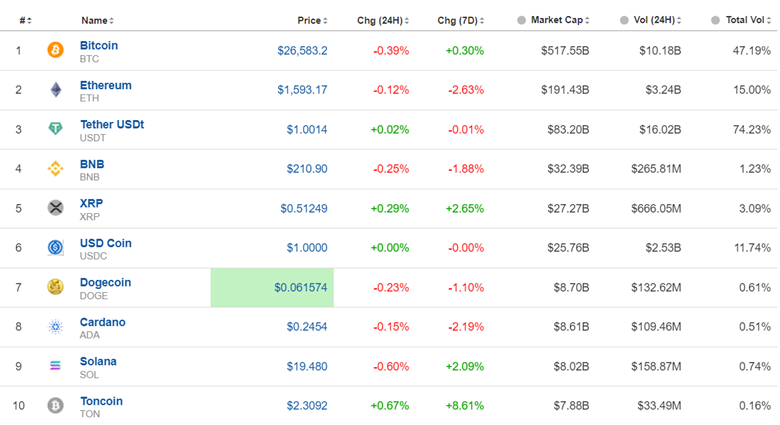Open the Solana link
Image resolution: width=780 pixels, height=425 pixels.
coord(98,361)
